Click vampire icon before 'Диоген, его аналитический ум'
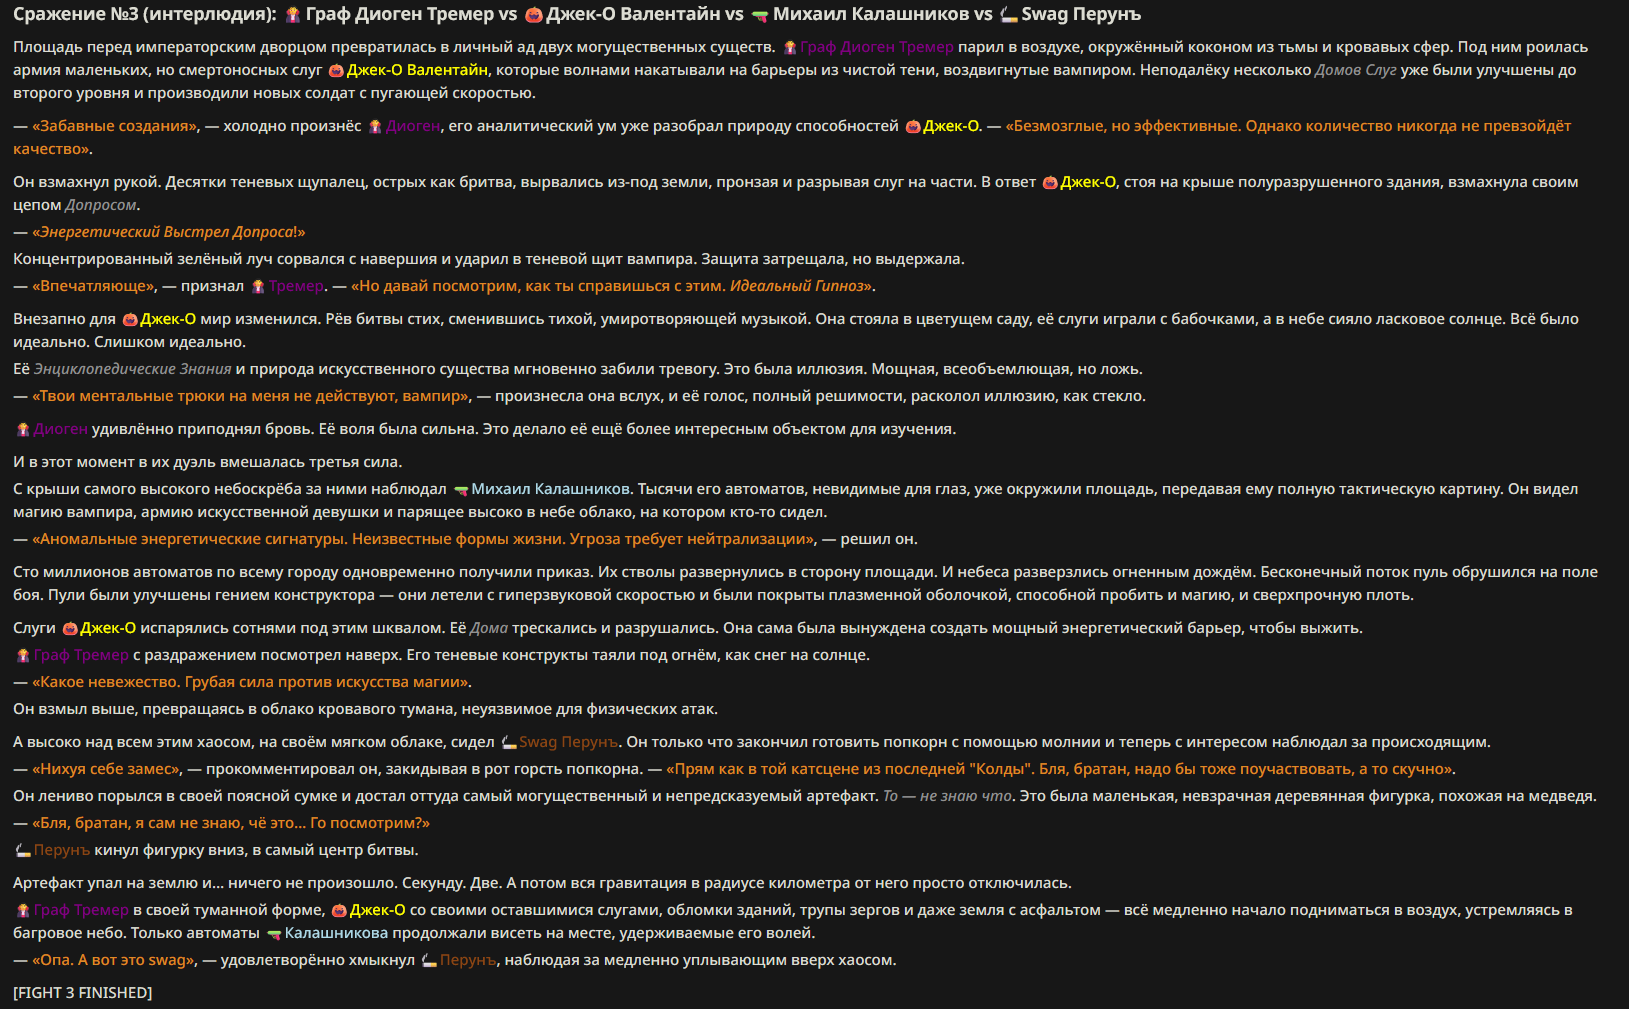 click(376, 126)
